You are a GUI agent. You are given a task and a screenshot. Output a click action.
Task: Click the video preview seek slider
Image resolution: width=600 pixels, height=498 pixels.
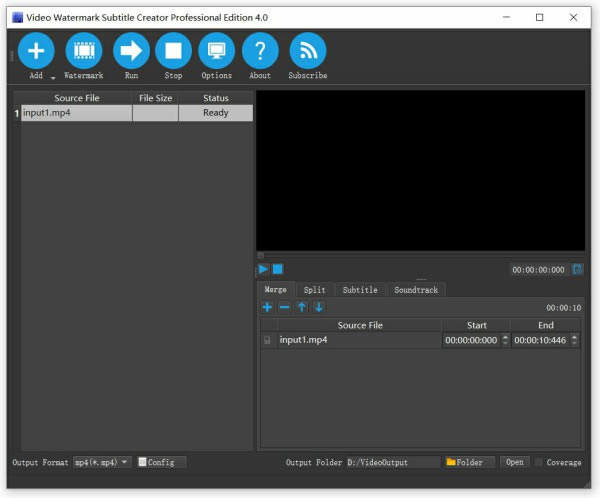pos(420,255)
